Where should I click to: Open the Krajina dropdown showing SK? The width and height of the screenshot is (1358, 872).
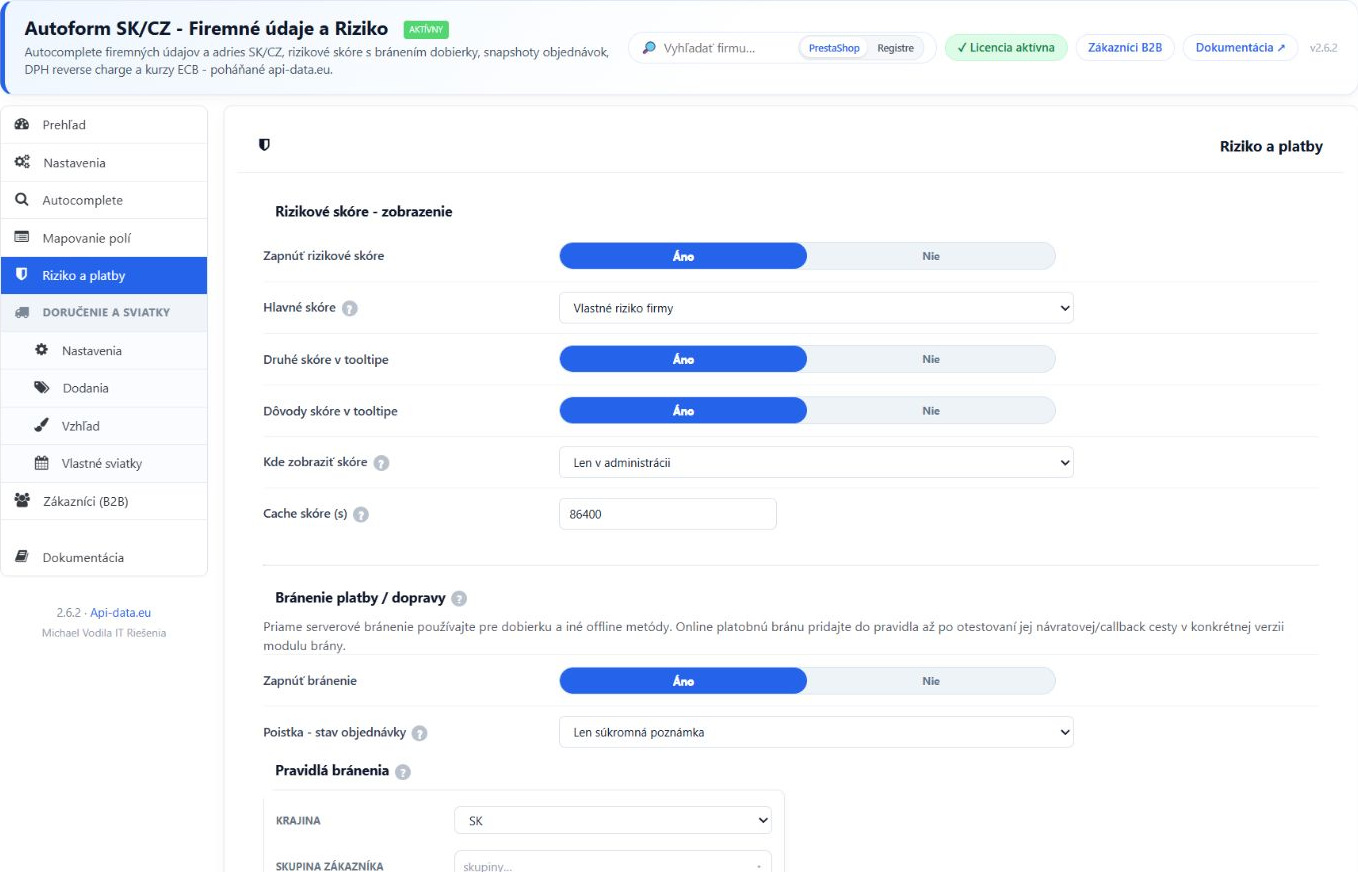(613, 820)
